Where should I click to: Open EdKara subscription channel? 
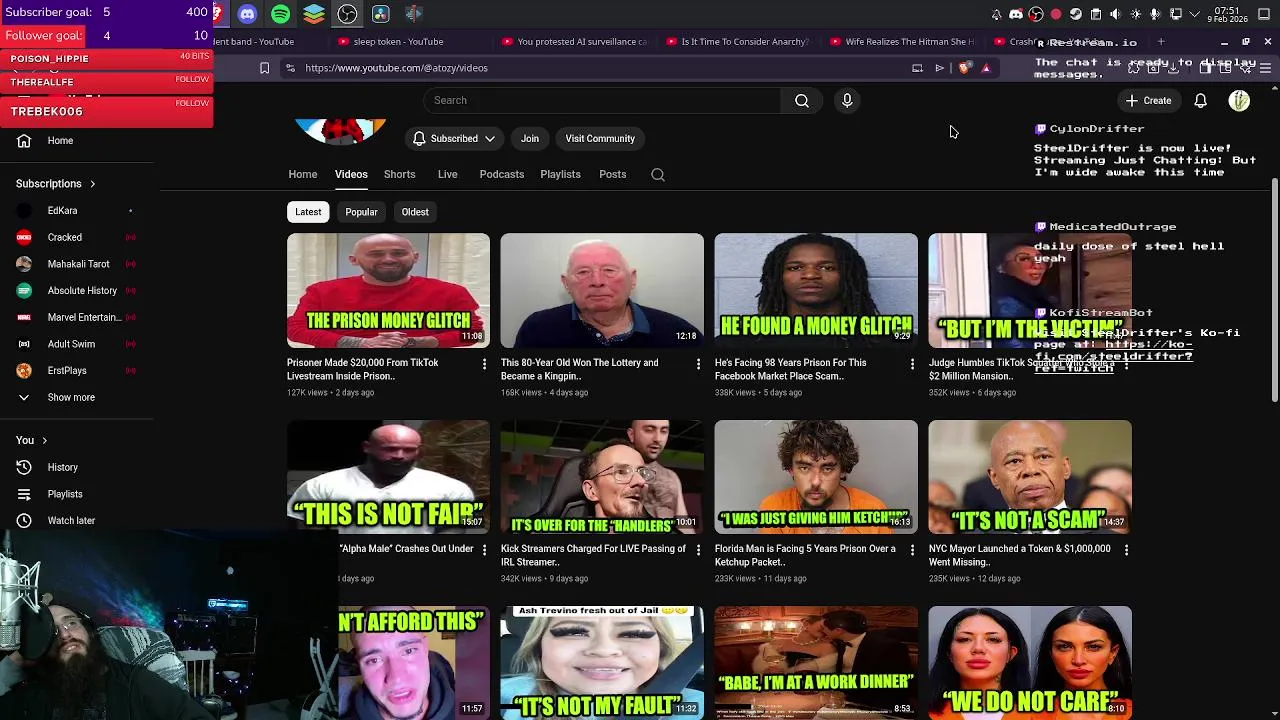[75, 211]
